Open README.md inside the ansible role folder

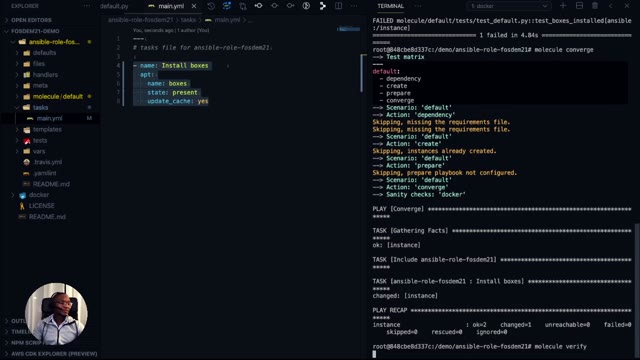(x=51, y=184)
